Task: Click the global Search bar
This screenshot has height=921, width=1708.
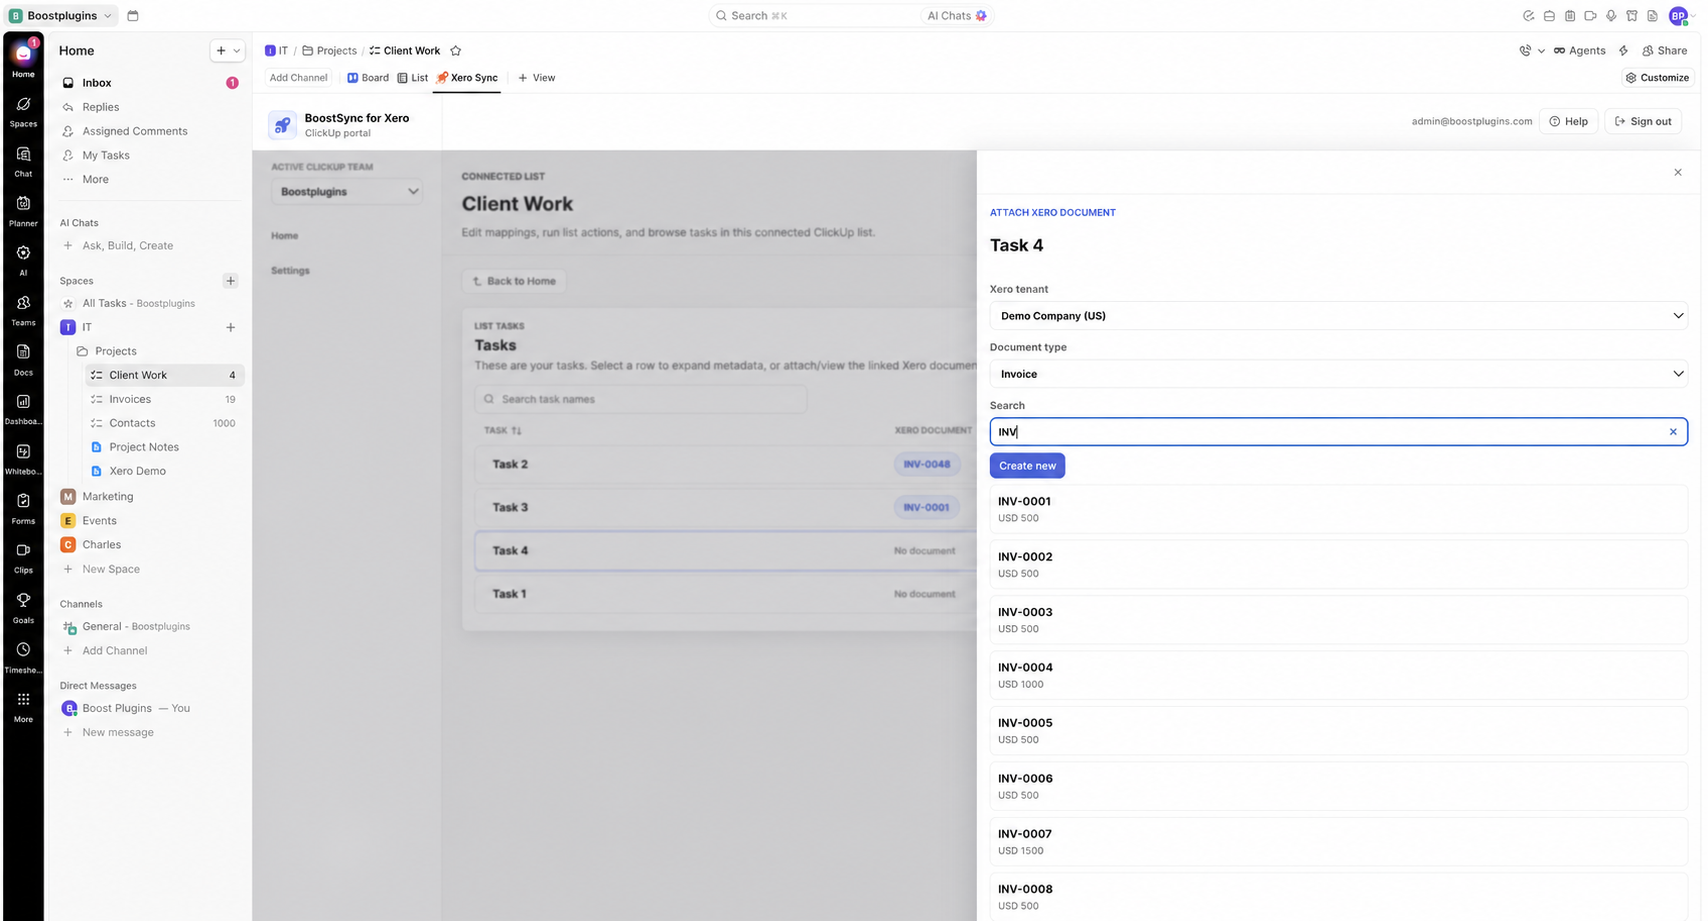Action: 813,16
